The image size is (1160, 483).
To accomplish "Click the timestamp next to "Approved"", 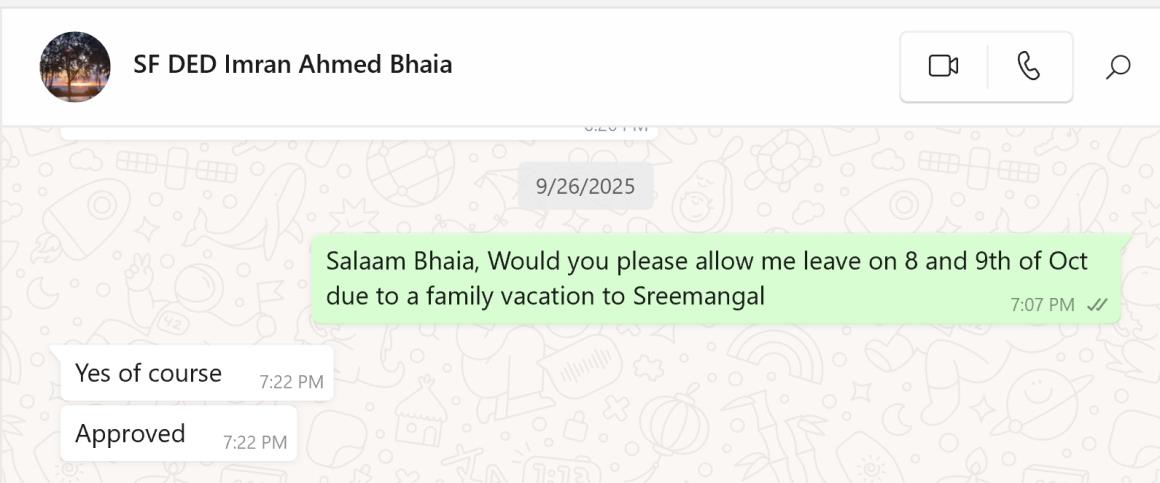I will pos(254,442).
